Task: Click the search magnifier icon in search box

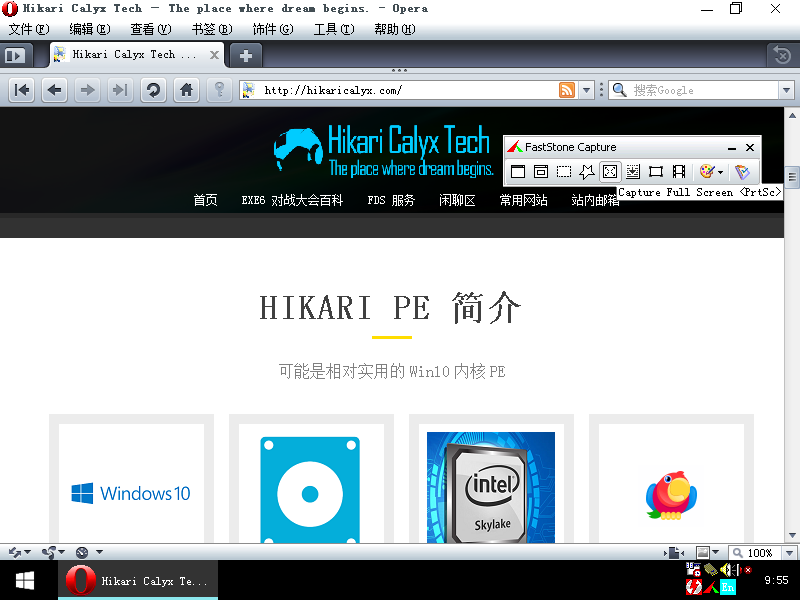Action: pyautogui.click(x=620, y=90)
